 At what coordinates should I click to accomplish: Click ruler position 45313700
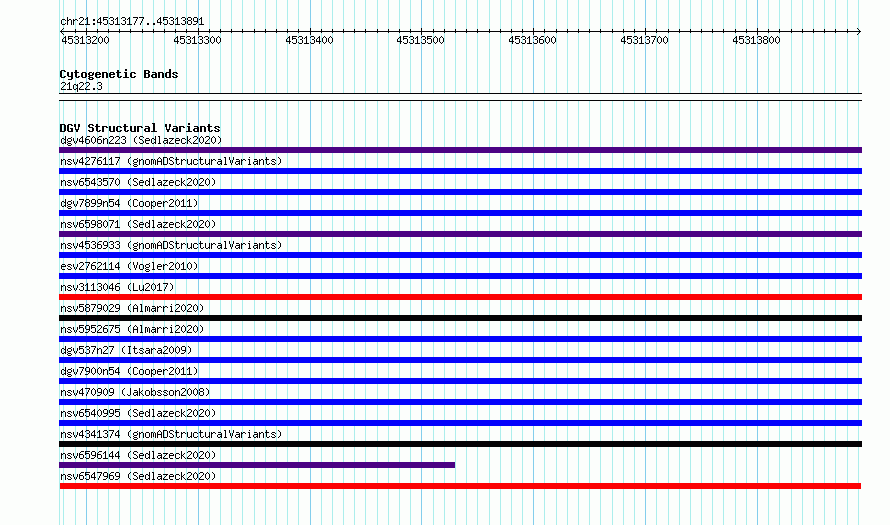(x=644, y=40)
